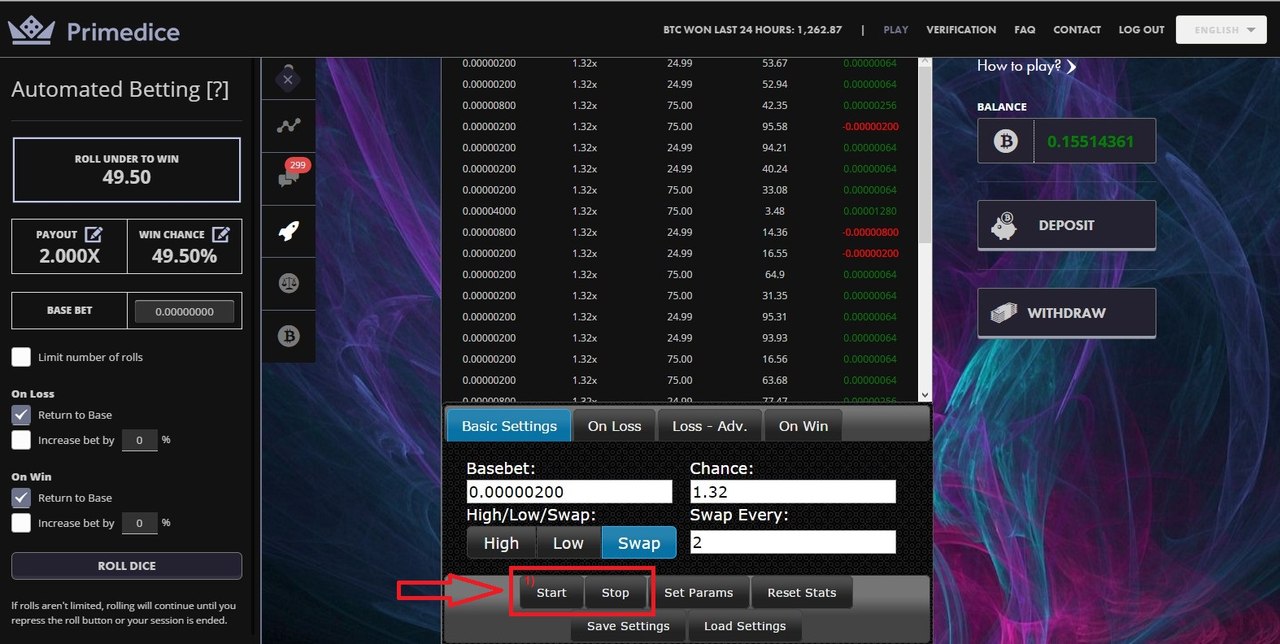This screenshot has height=644, width=1280.
Task: Click the ROLL DICE button
Action: 126,566
